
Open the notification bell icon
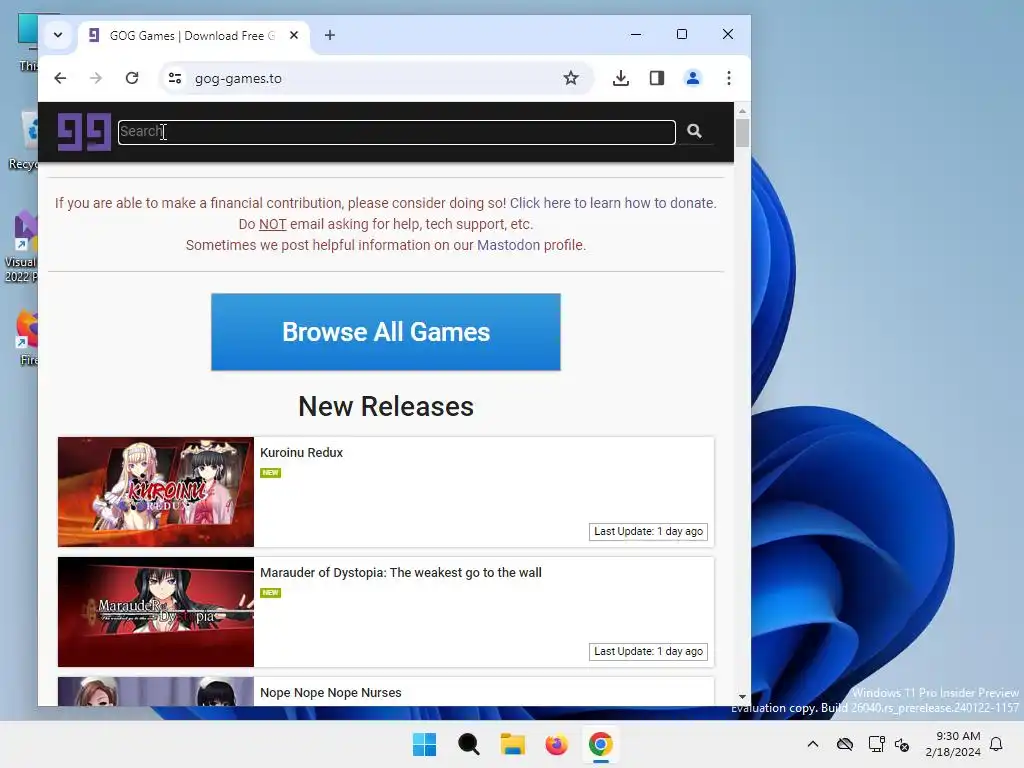point(997,744)
